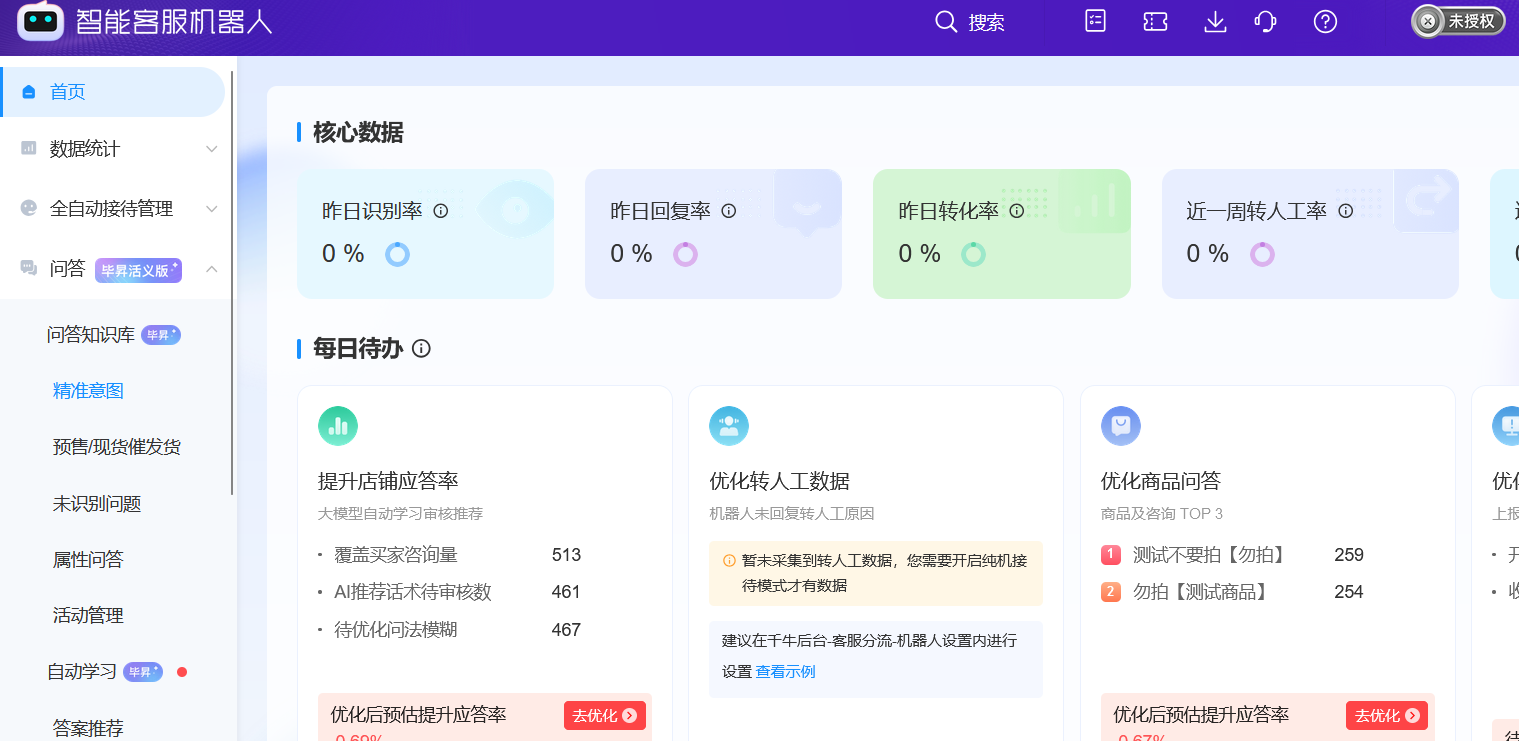Click 勿拍【测试商品】 product row

pos(1232,592)
